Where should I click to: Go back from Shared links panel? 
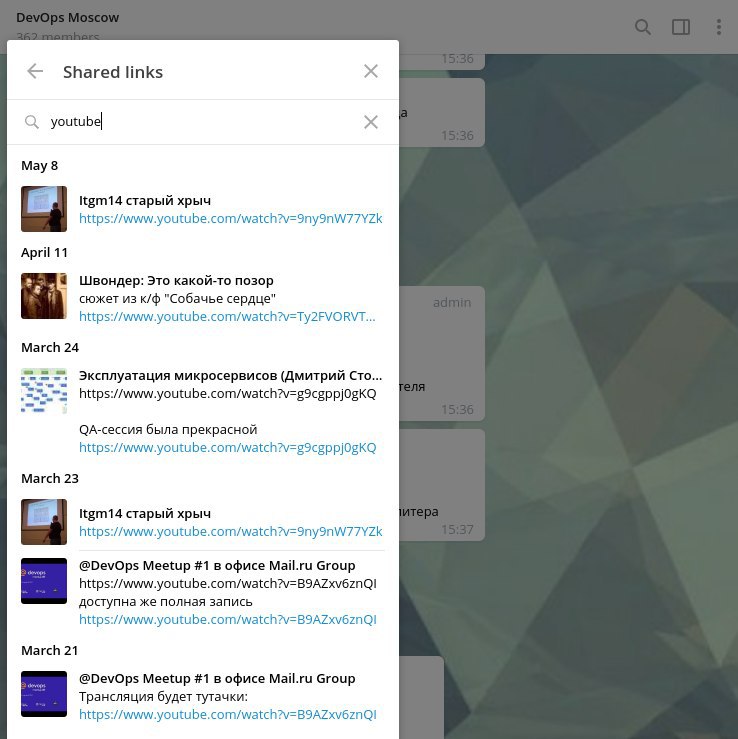click(x=35, y=72)
